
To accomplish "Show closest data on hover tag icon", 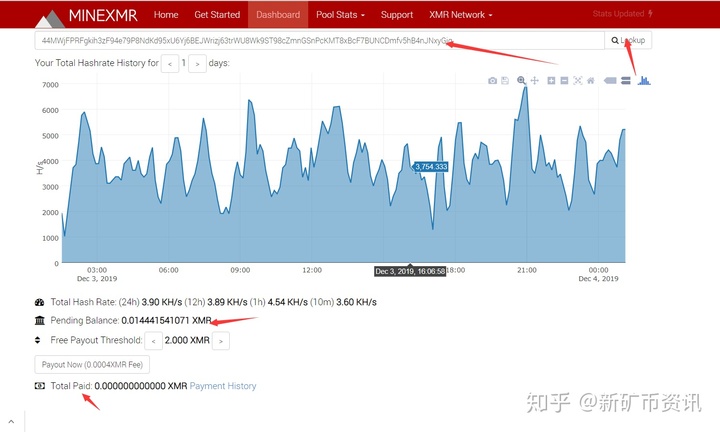I will pos(610,81).
